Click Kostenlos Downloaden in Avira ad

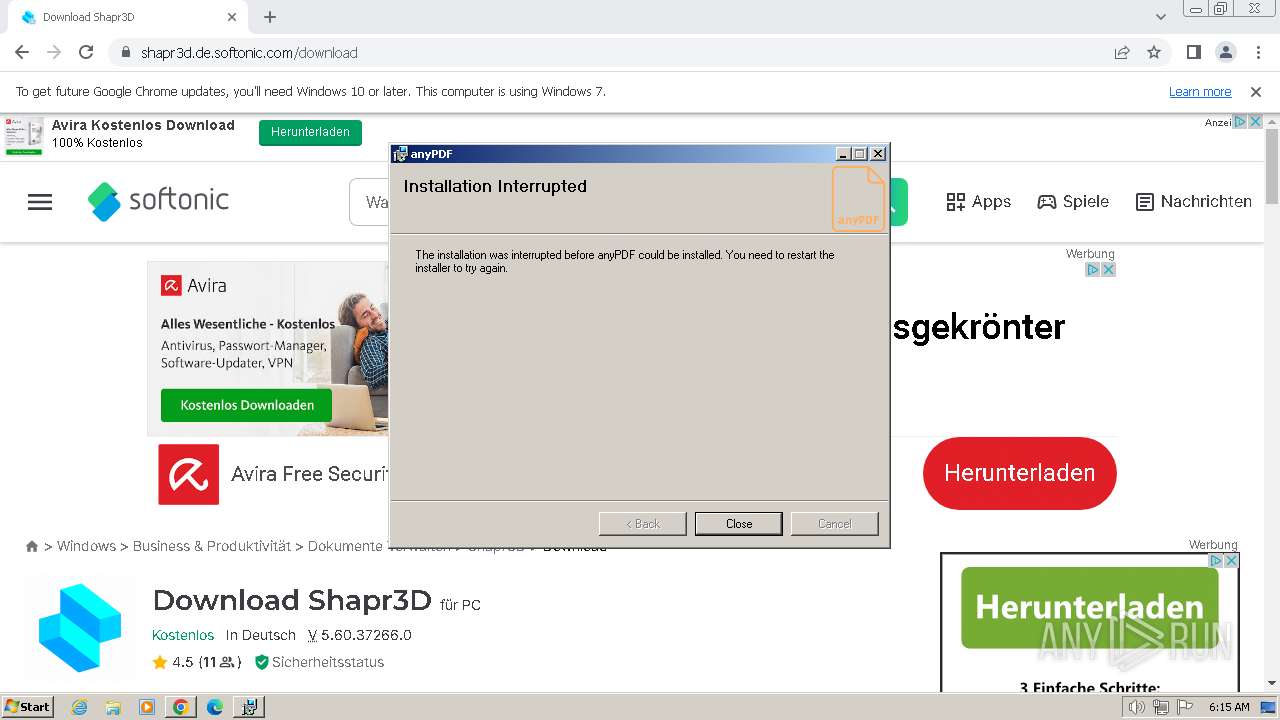(247, 405)
